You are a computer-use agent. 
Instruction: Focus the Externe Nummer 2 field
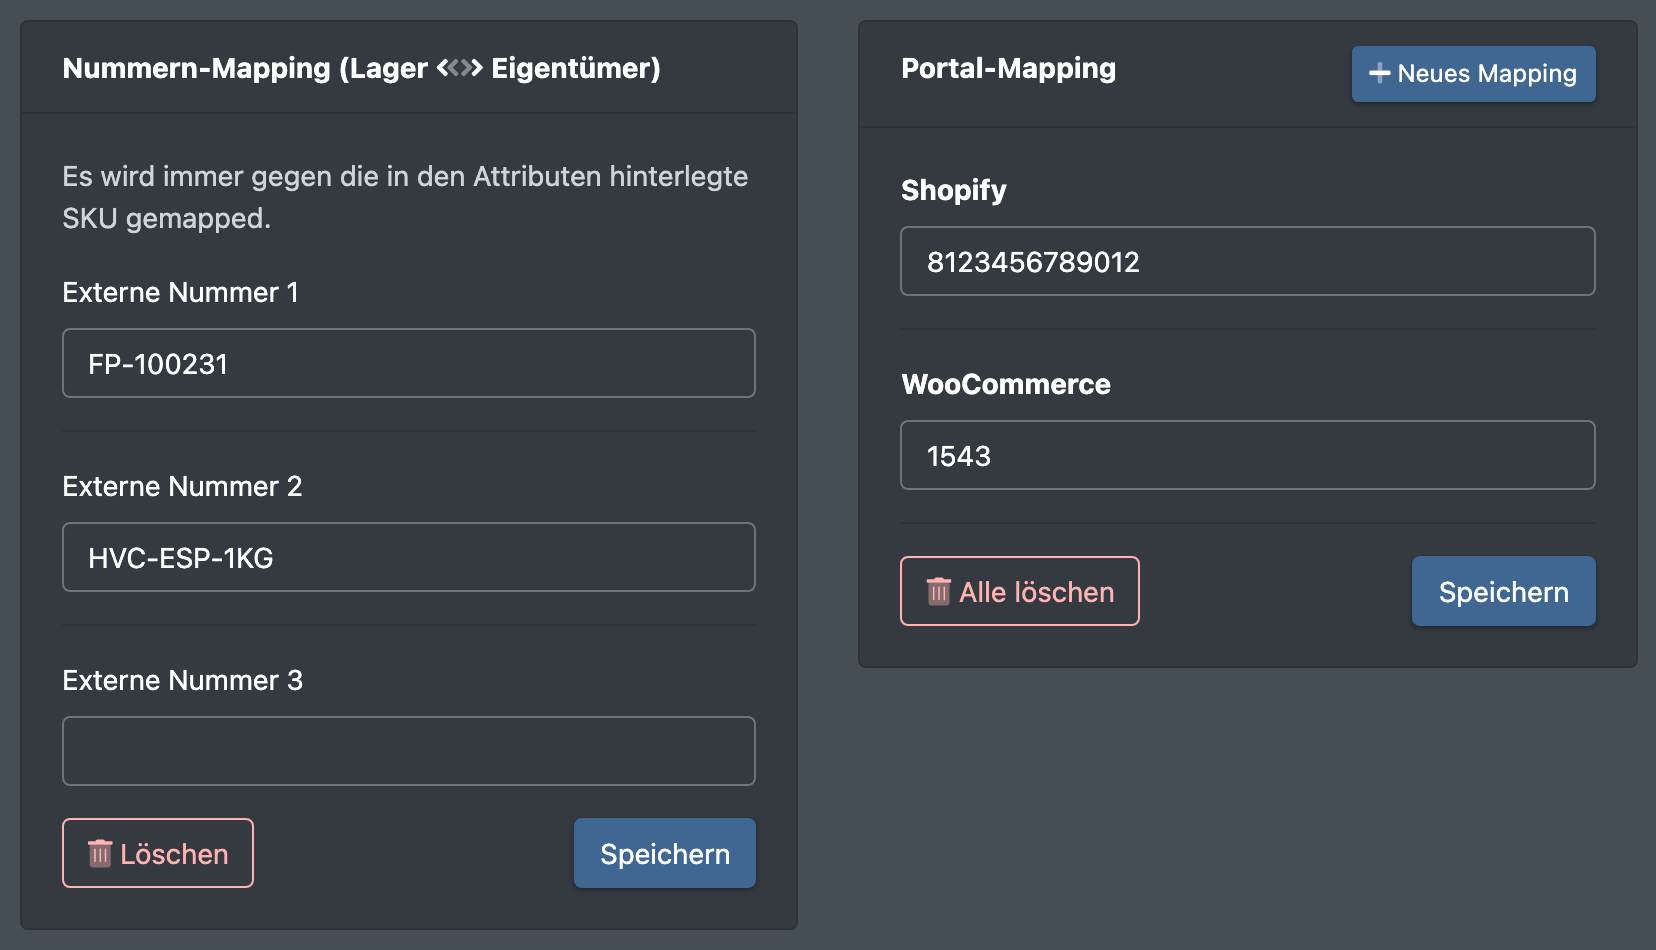pos(408,557)
